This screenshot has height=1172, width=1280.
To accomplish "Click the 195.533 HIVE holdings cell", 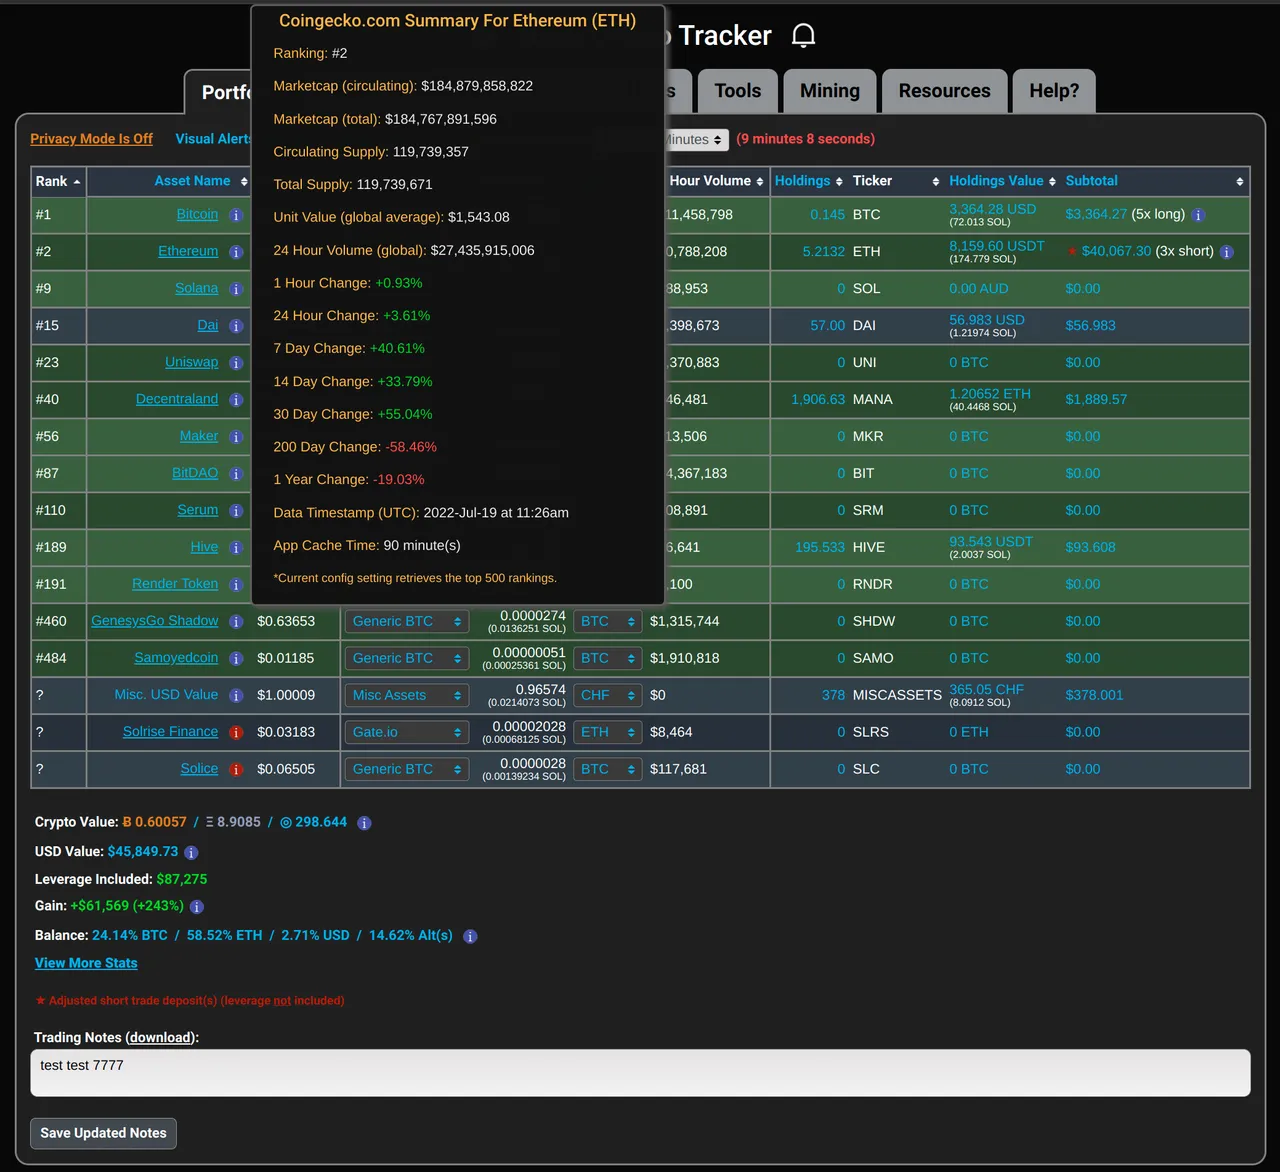I will click(x=820, y=548).
